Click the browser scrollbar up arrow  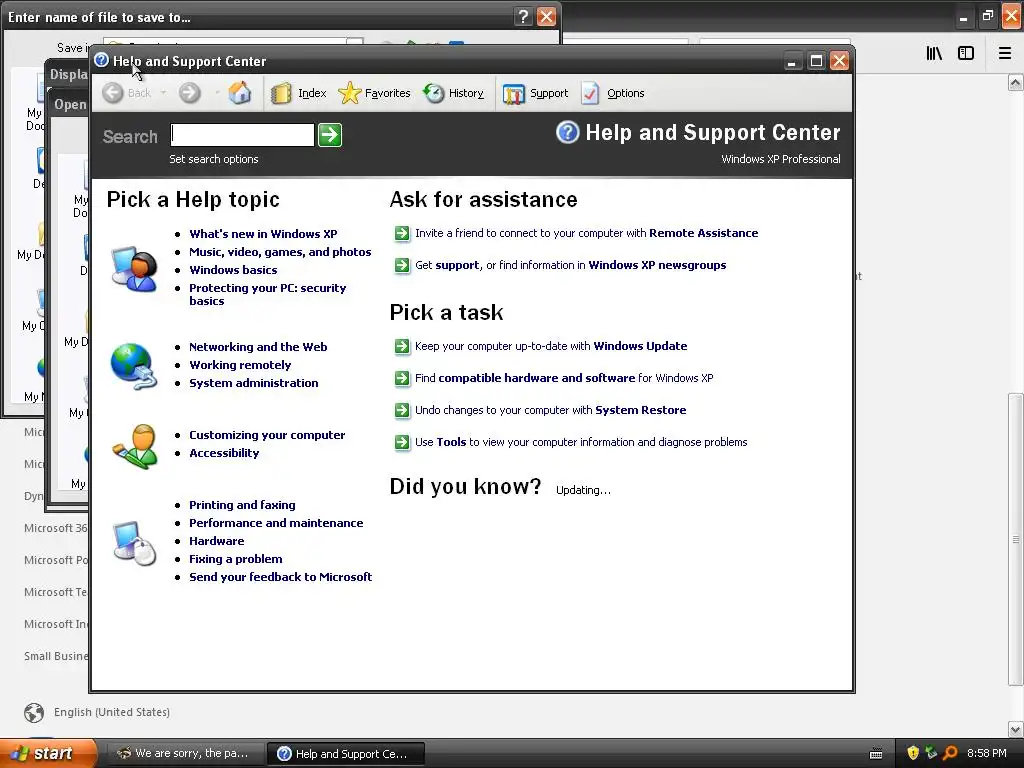pyautogui.click(x=1016, y=82)
